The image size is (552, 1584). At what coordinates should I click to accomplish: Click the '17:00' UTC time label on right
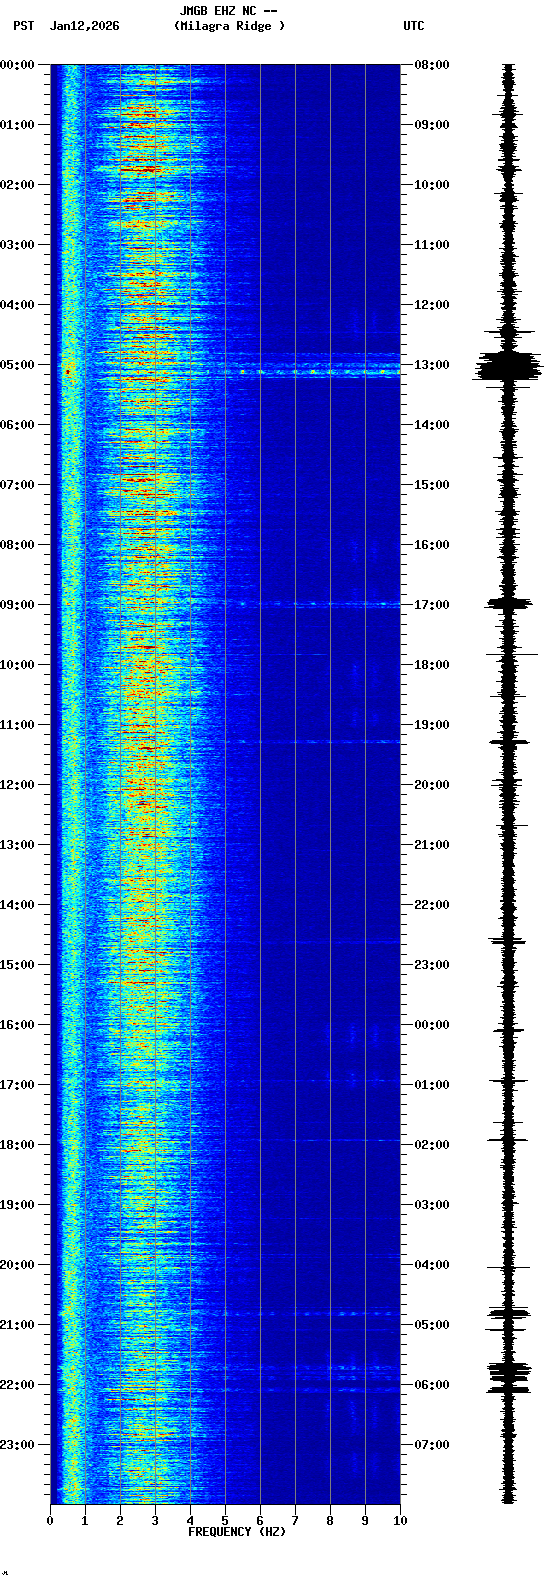click(432, 605)
